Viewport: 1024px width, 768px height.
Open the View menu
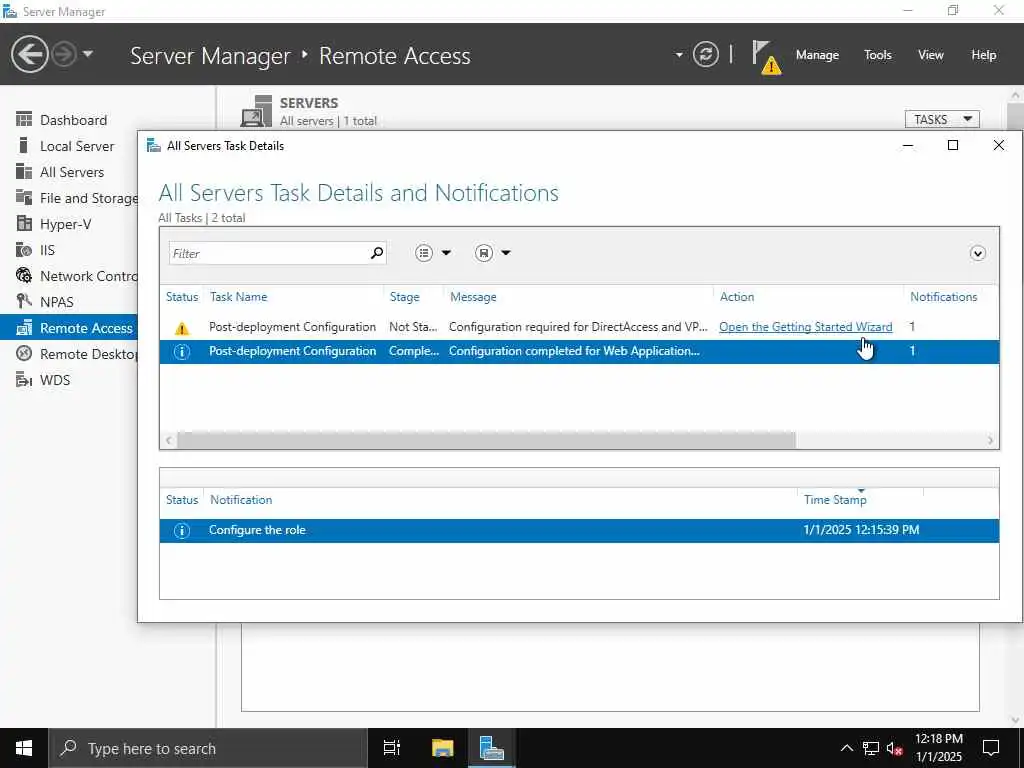[931, 55]
